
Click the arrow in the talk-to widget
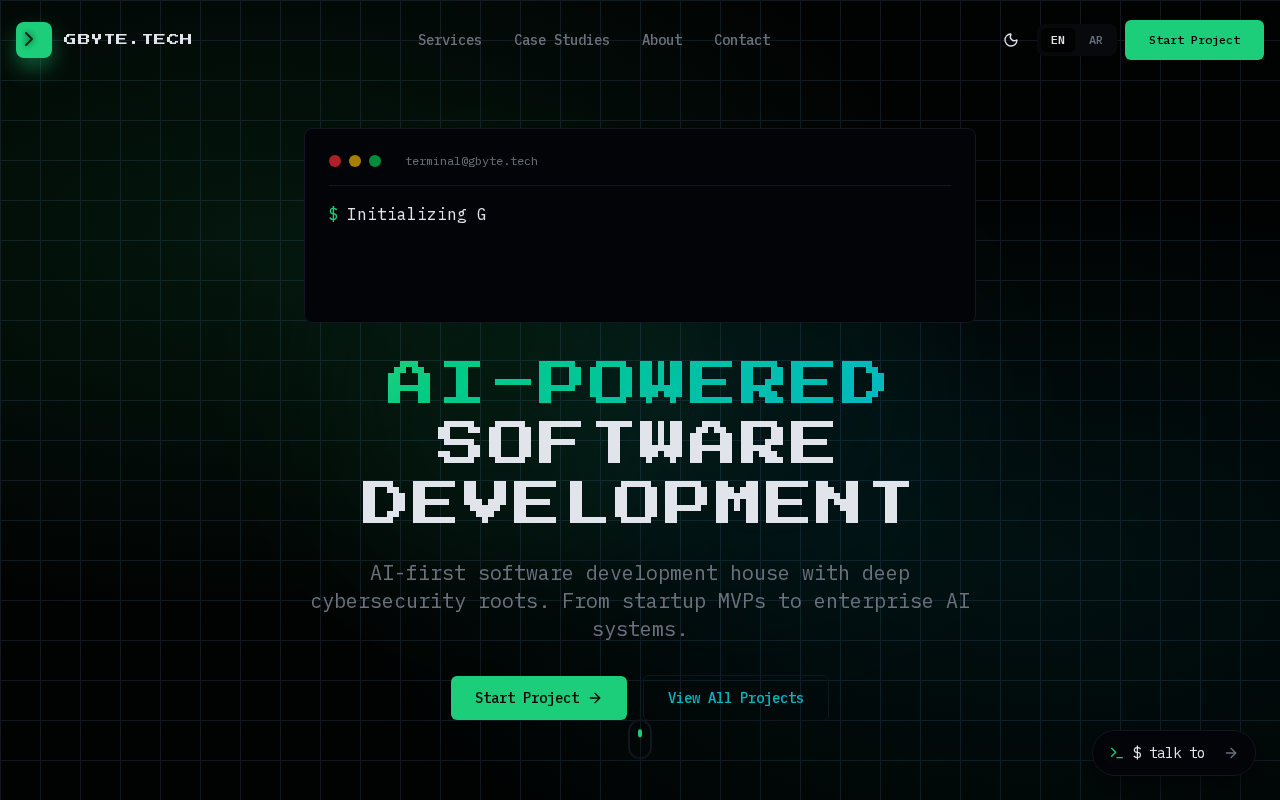[1231, 753]
